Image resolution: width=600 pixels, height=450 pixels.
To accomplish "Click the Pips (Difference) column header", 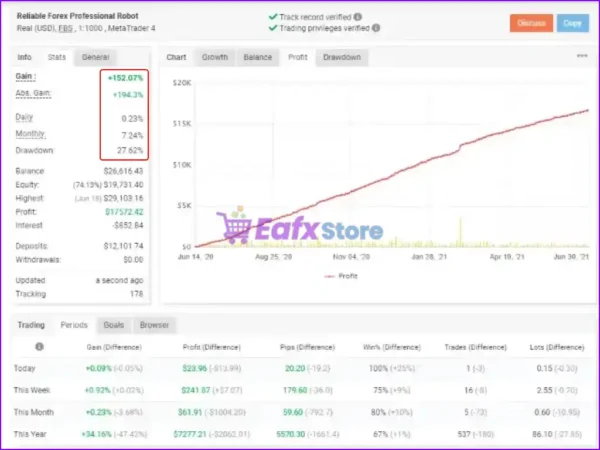I will (307, 347).
